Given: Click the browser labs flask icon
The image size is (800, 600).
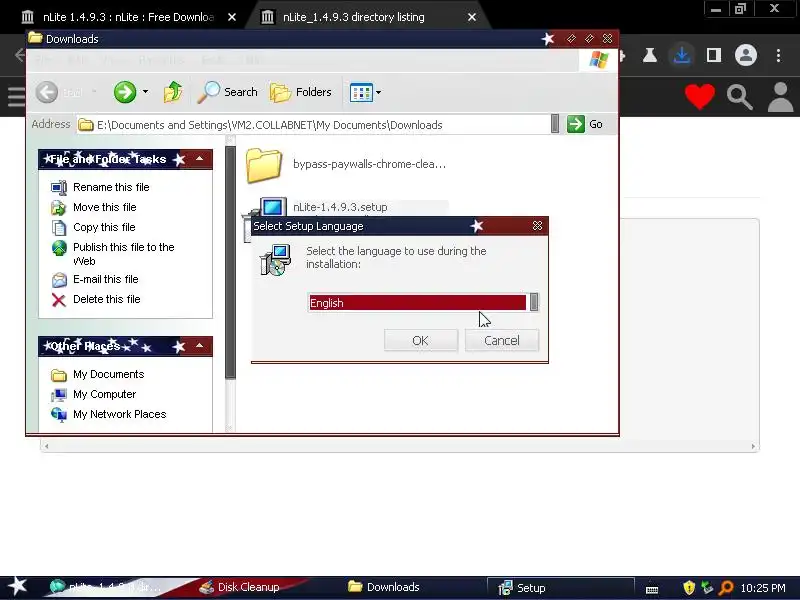Looking at the screenshot, I should [649, 55].
